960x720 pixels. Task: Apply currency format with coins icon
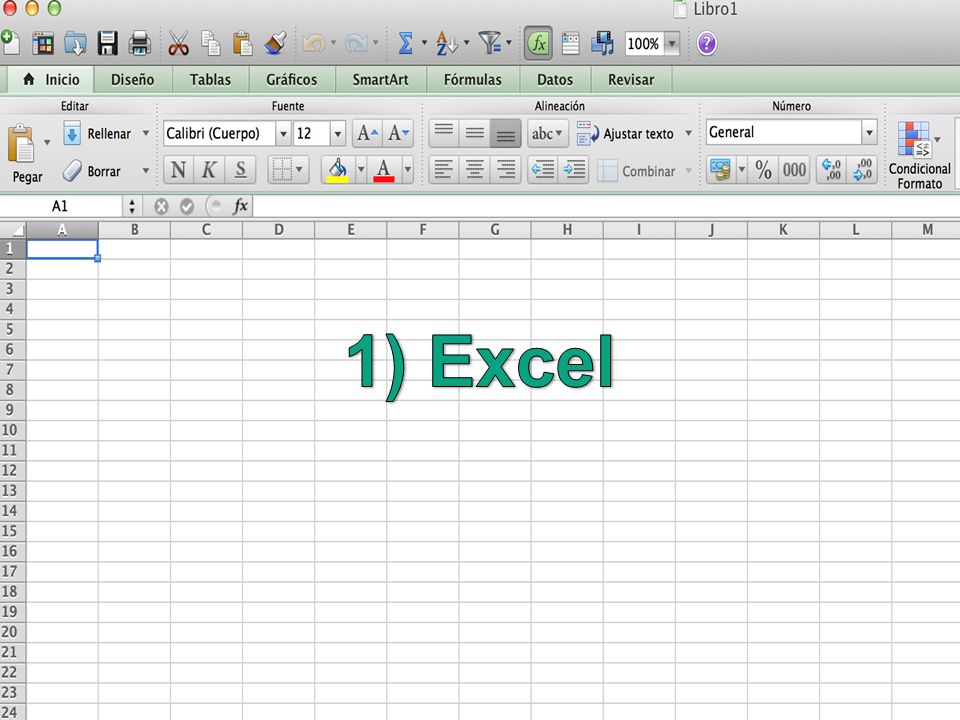721,170
